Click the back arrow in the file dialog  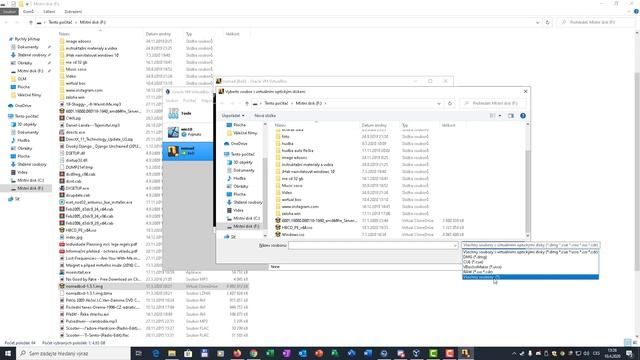222,103
